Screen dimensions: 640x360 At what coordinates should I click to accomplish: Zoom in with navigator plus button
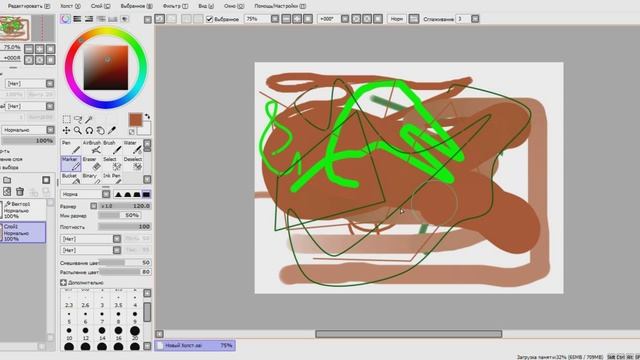pos(40,49)
